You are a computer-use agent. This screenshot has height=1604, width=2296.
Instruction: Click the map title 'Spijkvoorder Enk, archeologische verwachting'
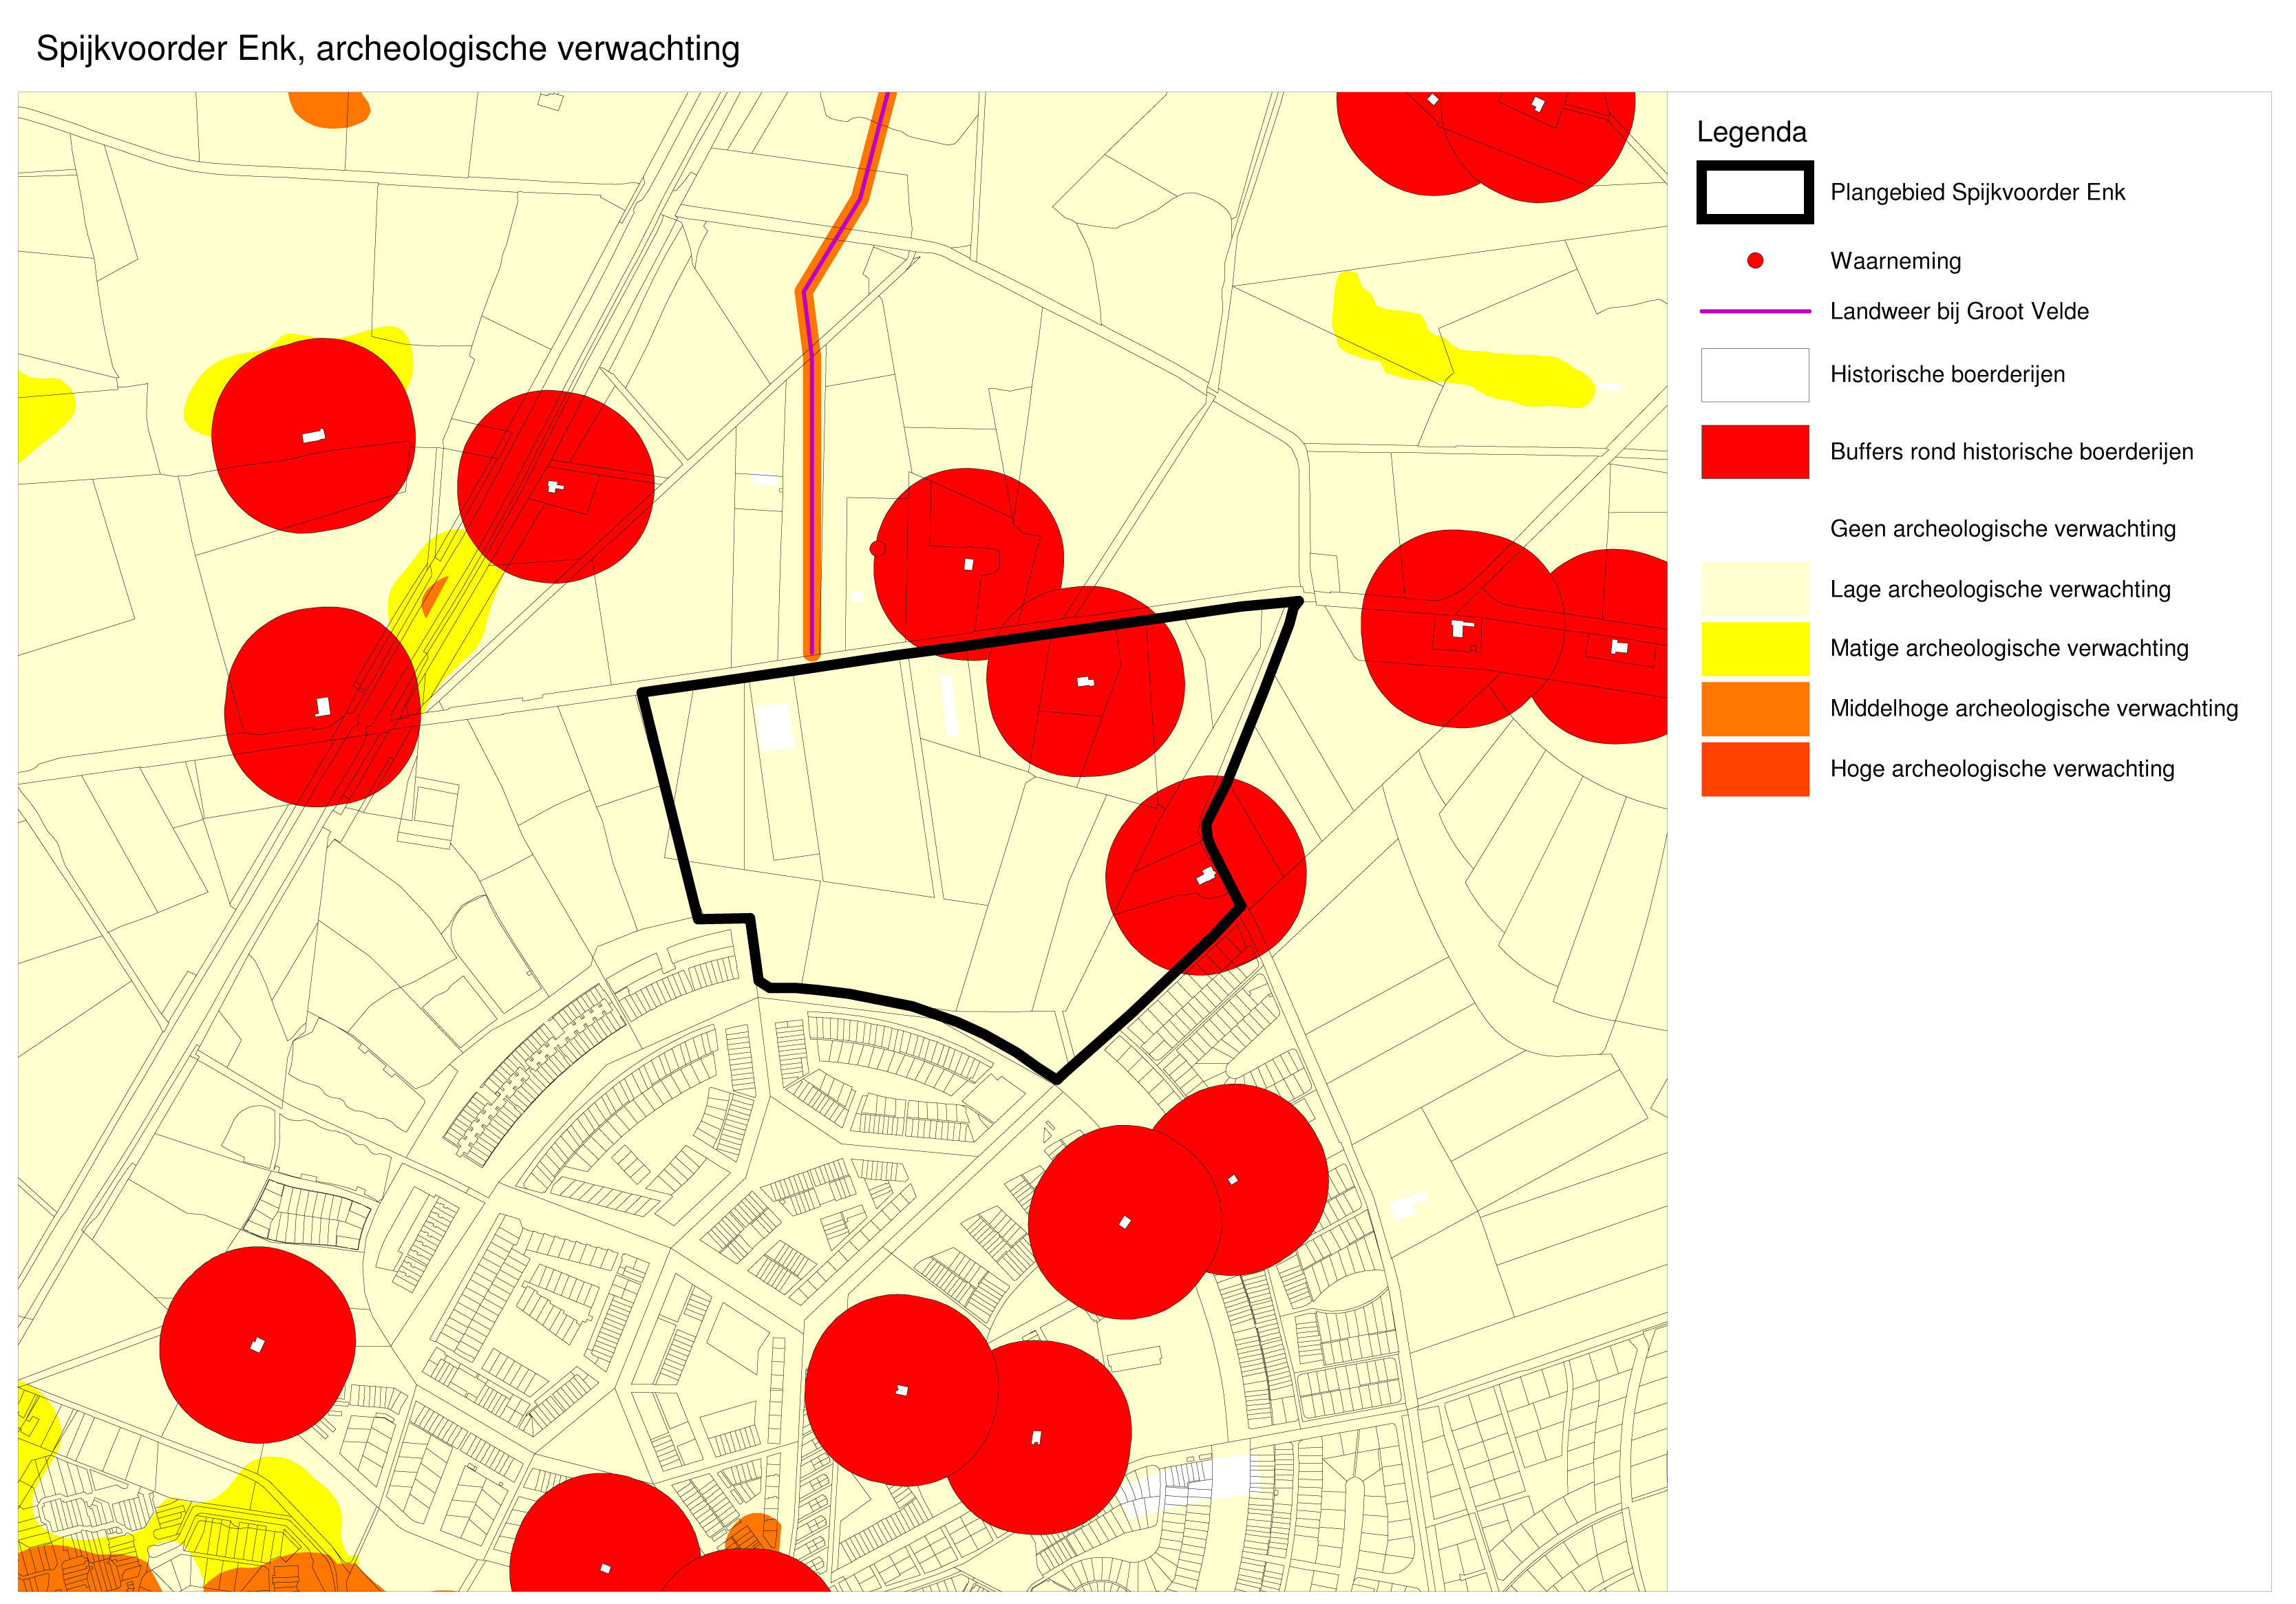(388, 49)
